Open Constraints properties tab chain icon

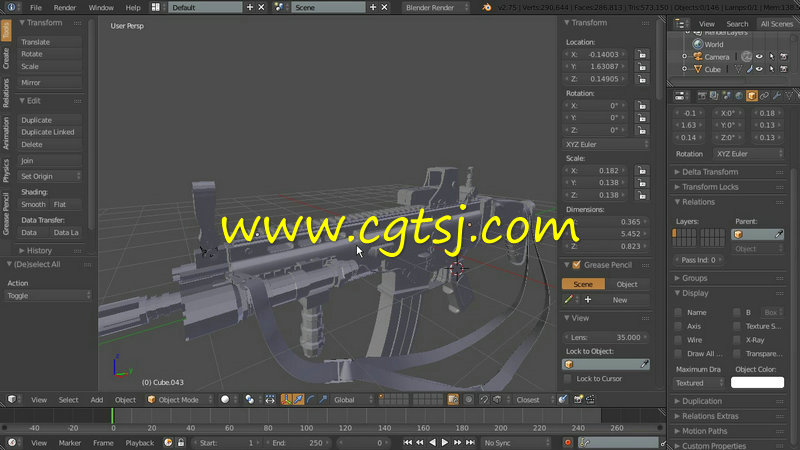764,95
